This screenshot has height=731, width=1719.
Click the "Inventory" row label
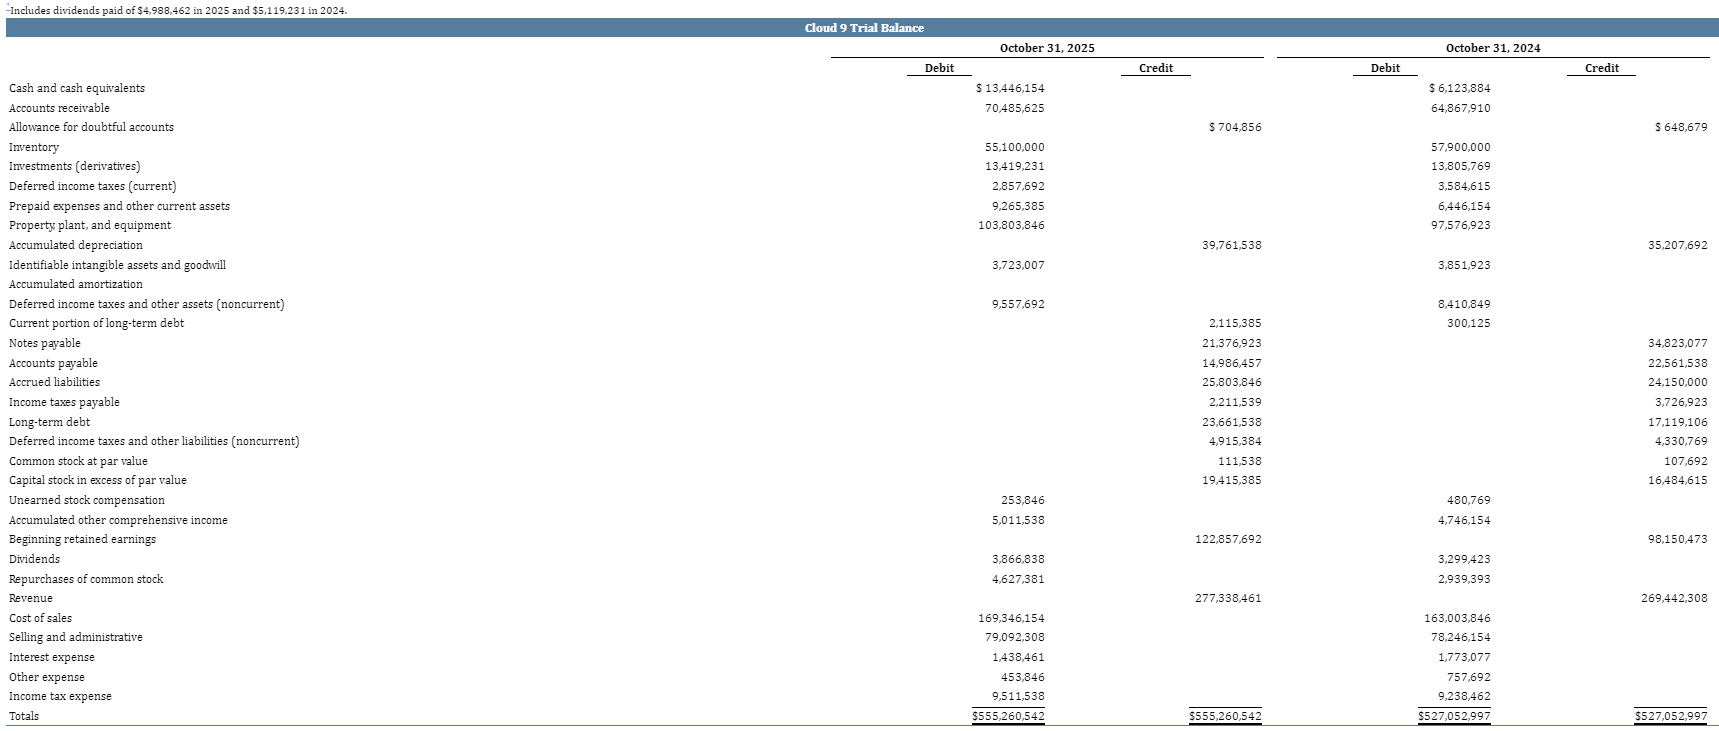pos(34,147)
